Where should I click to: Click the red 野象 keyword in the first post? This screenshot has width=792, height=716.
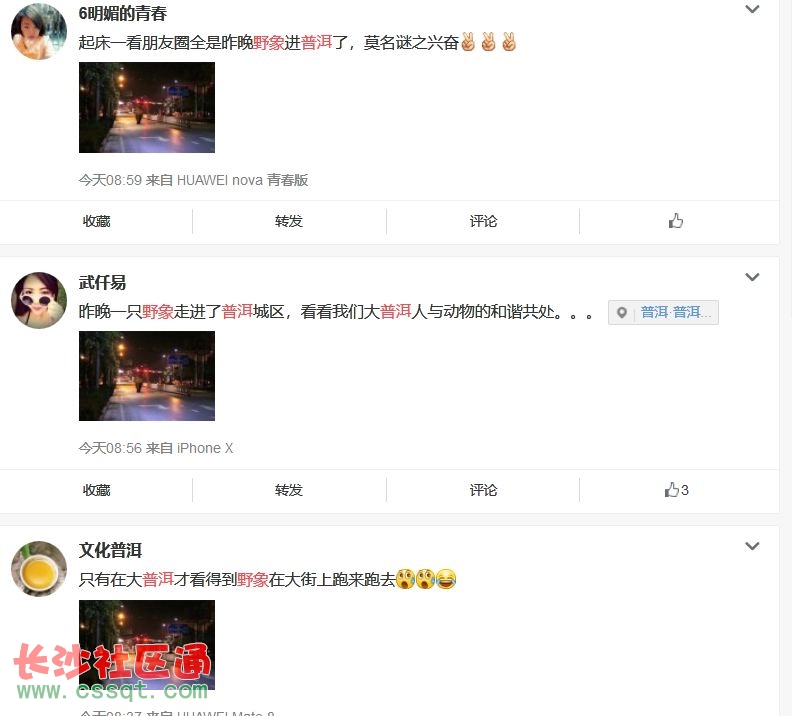point(269,42)
